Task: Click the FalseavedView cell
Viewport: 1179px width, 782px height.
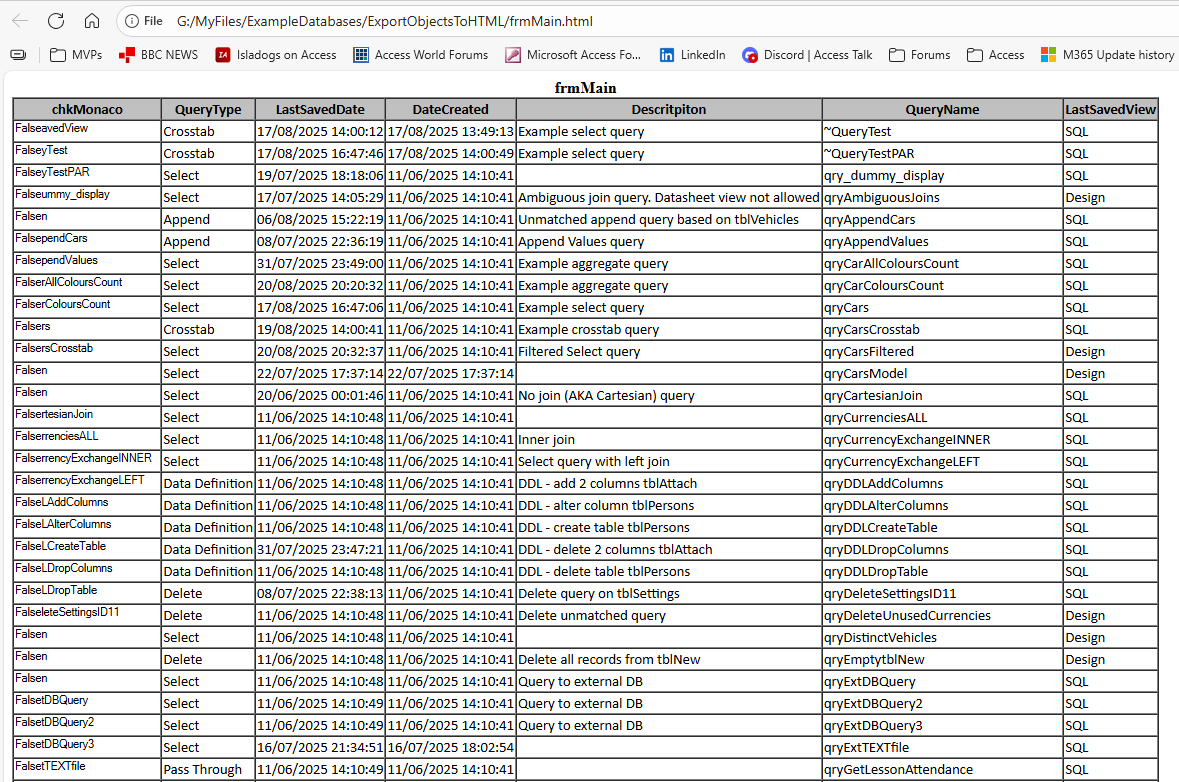Action: point(87,132)
